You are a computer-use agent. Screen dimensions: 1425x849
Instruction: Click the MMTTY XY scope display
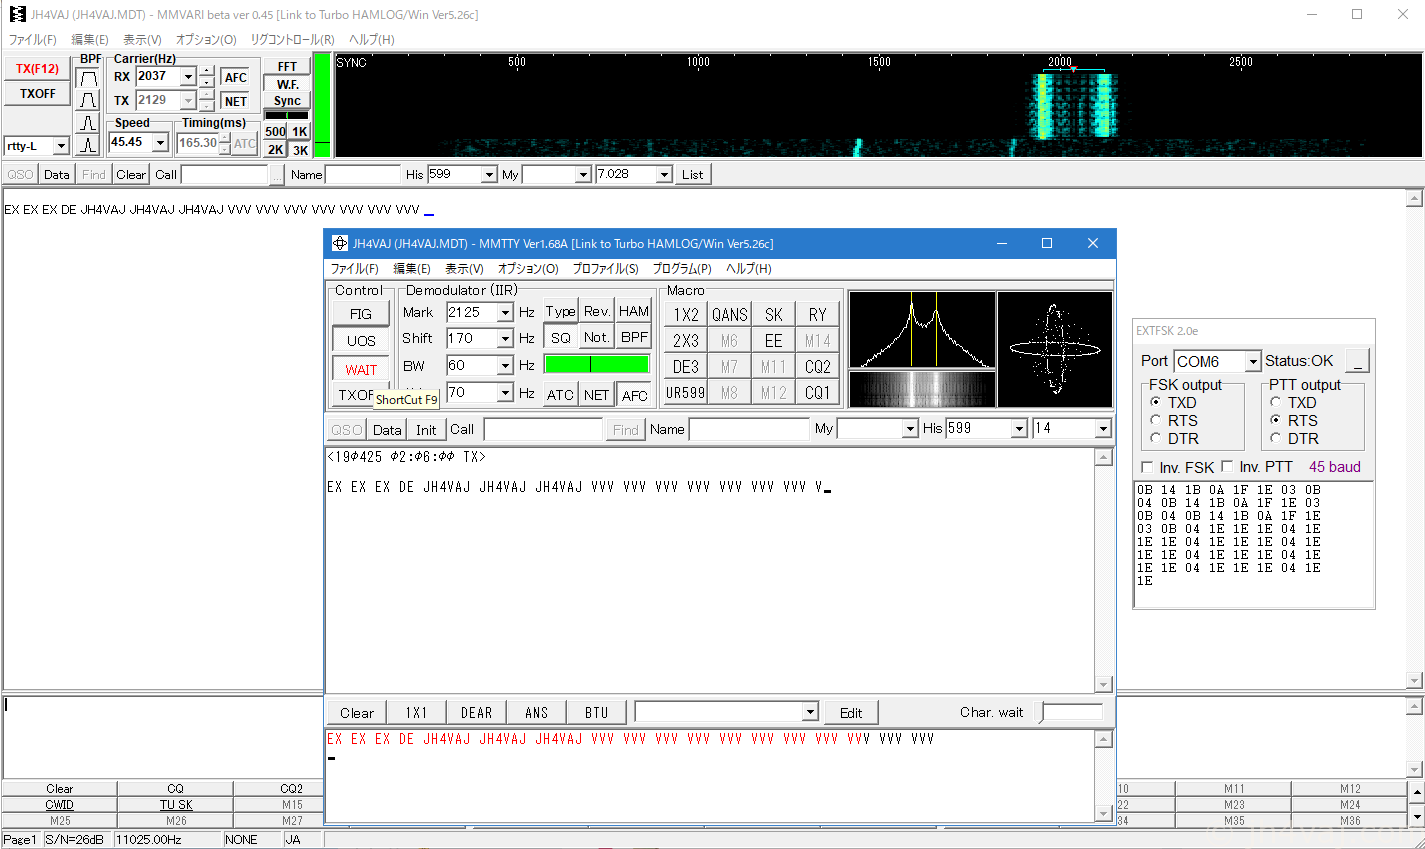(1055, 349)
